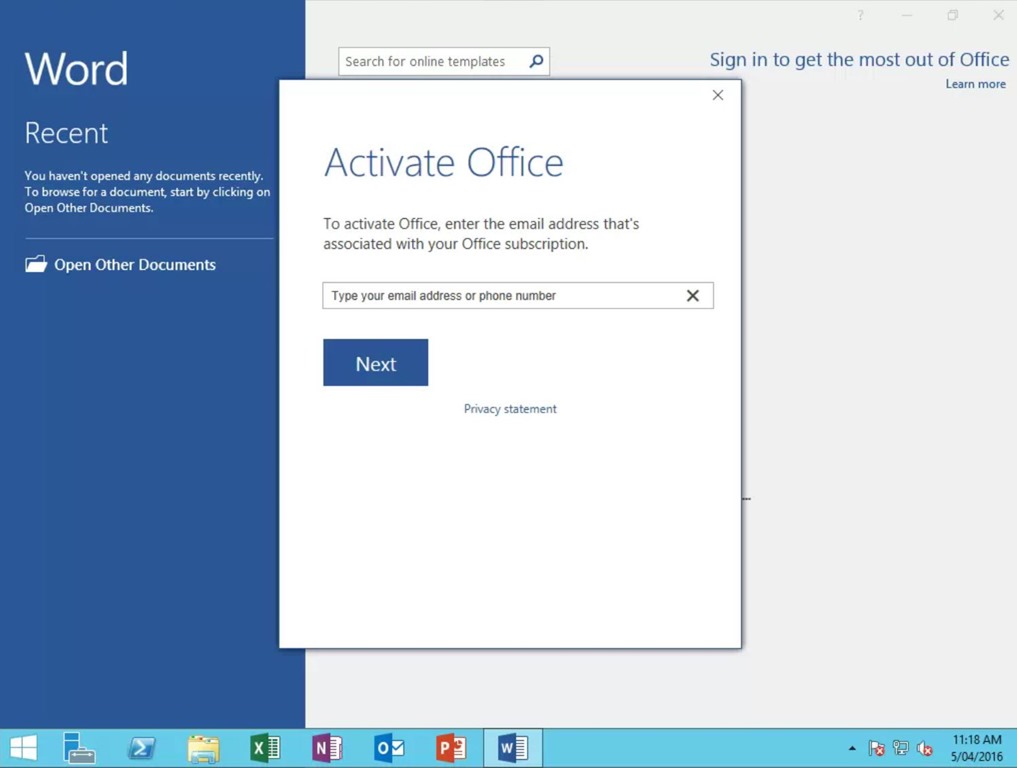The image size is (1017, 768).
Task: Click the Next button to activate Office
Action: pos(375,362)
